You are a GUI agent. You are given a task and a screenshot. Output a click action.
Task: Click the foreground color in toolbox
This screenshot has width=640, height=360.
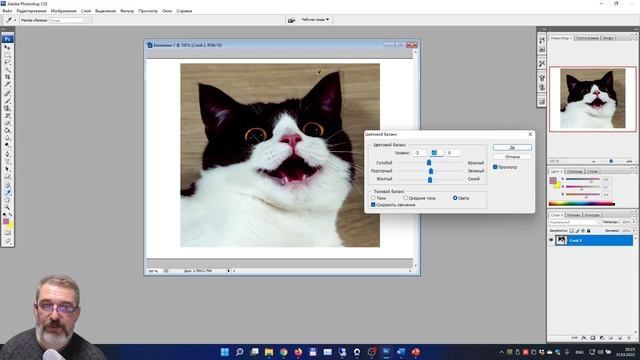coord(6,221)
